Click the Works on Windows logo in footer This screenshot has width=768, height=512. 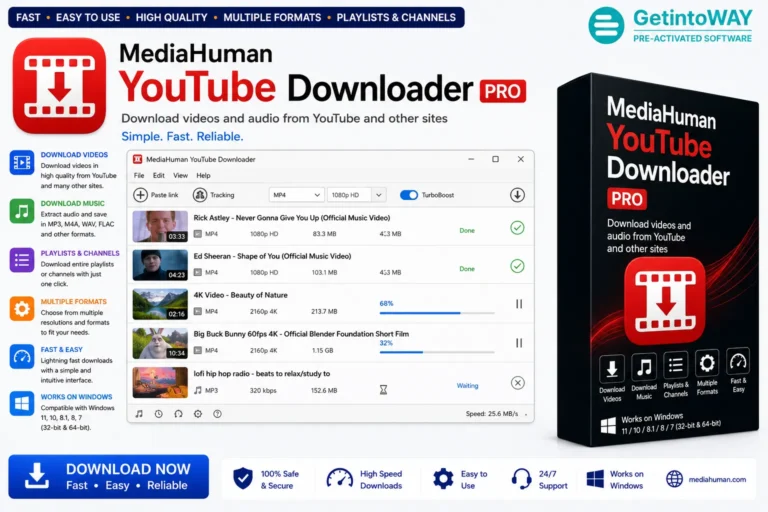pyautogui.click(x=595, y=479)
